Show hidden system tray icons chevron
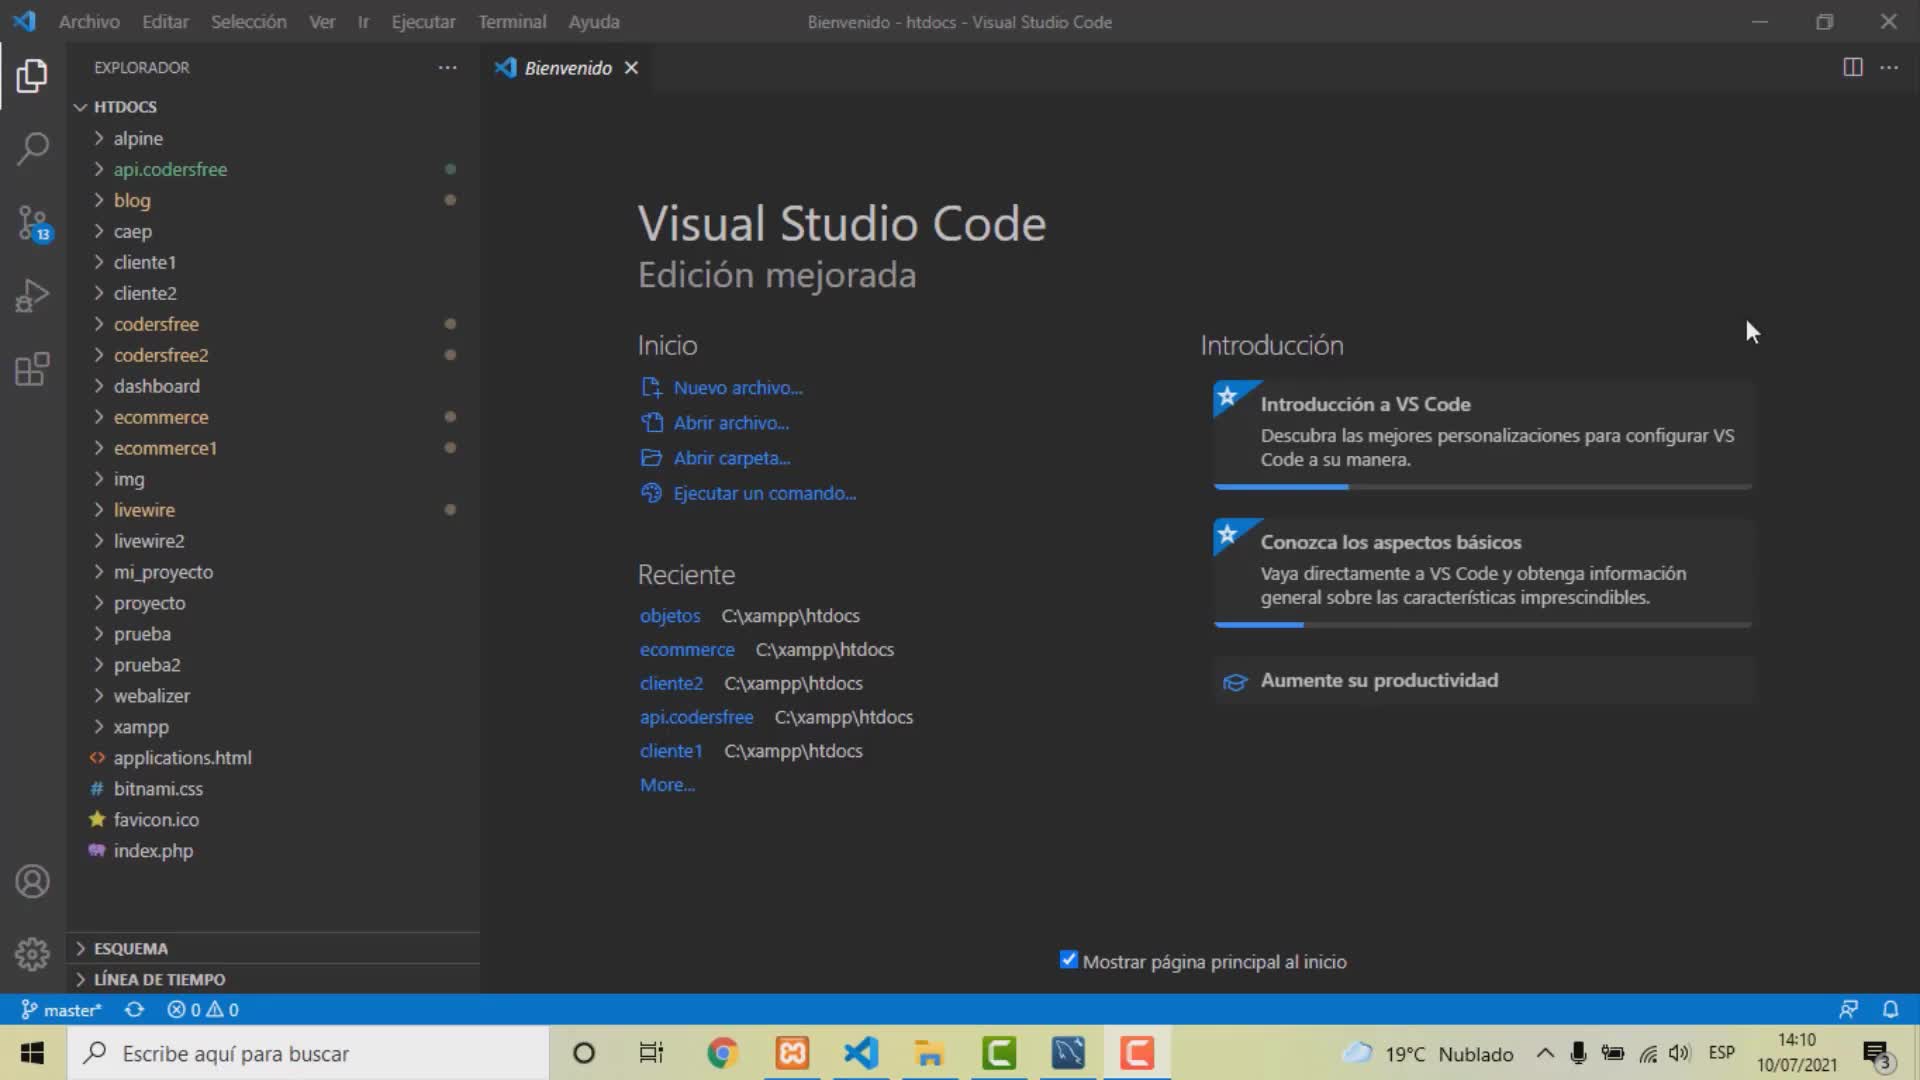The width and height of the screenshot is (1920, 1080). pos(1545,1053)
